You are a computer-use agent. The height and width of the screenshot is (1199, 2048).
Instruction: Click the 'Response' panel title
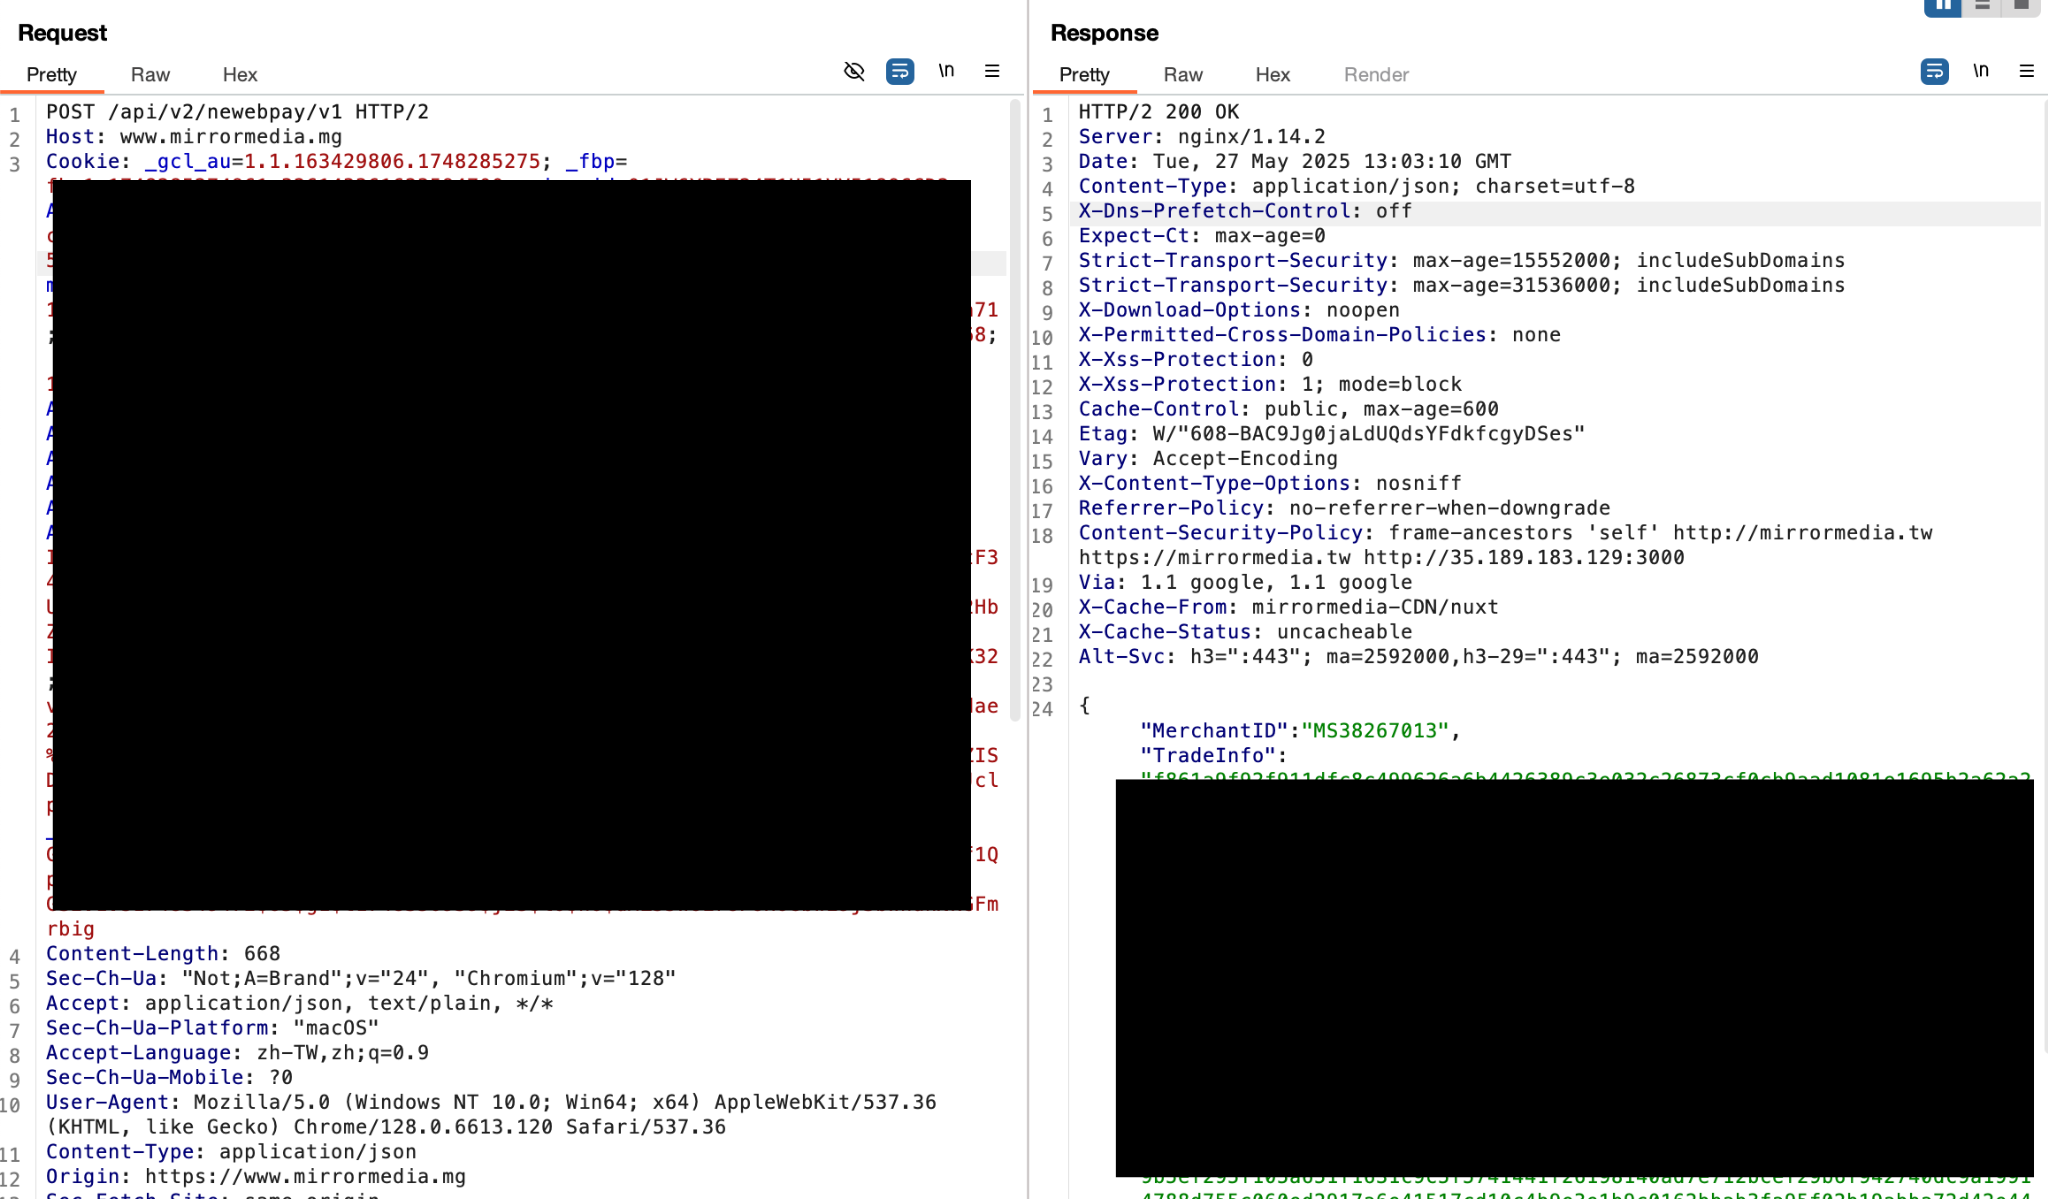click(x=1104, y=33)
